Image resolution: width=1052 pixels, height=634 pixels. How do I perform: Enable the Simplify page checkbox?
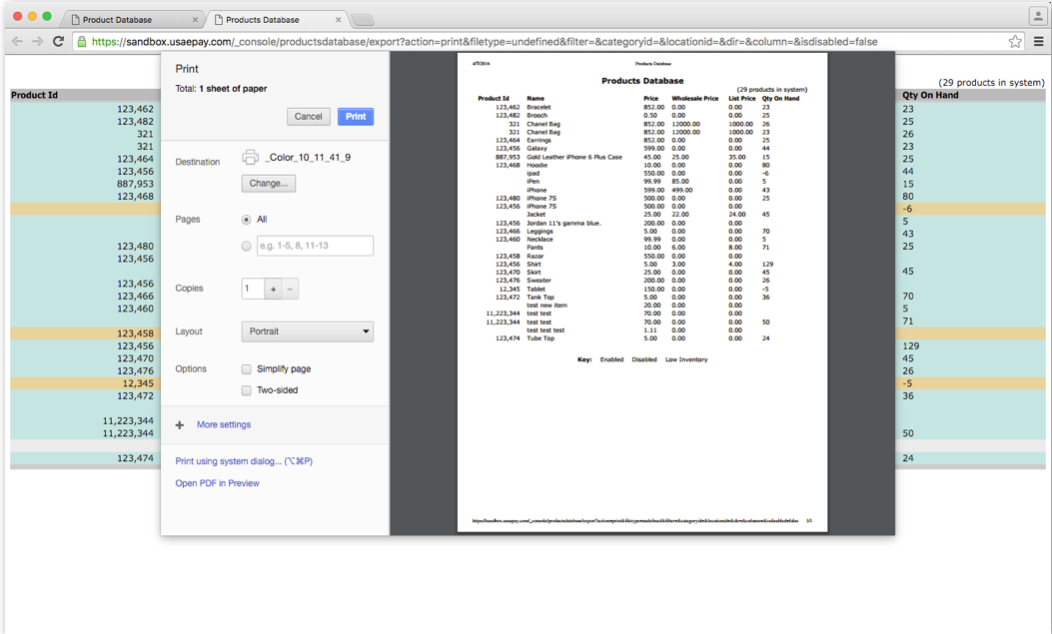(247, 369)
